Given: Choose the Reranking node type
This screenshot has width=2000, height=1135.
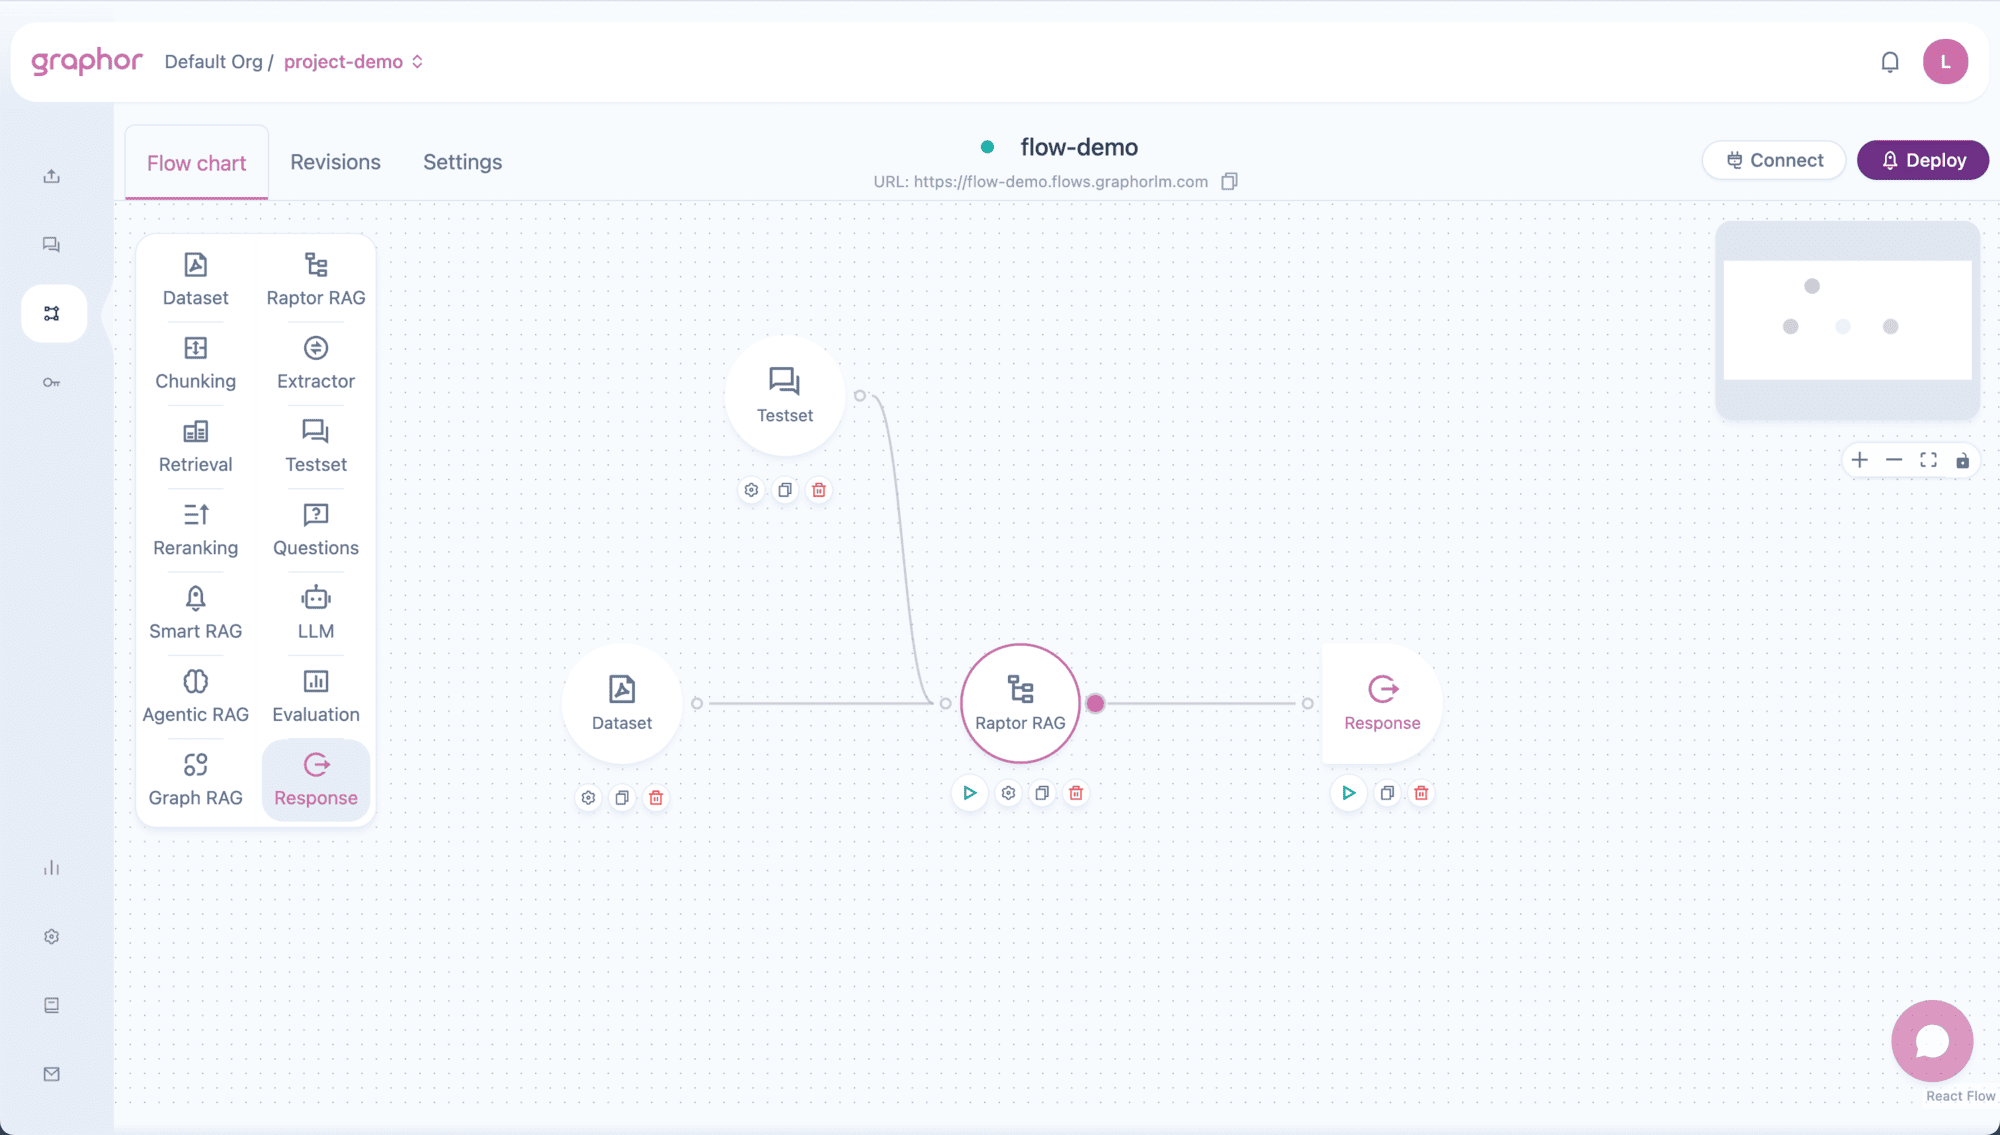Looking at the screenshot, I should (x=195, y=529).
